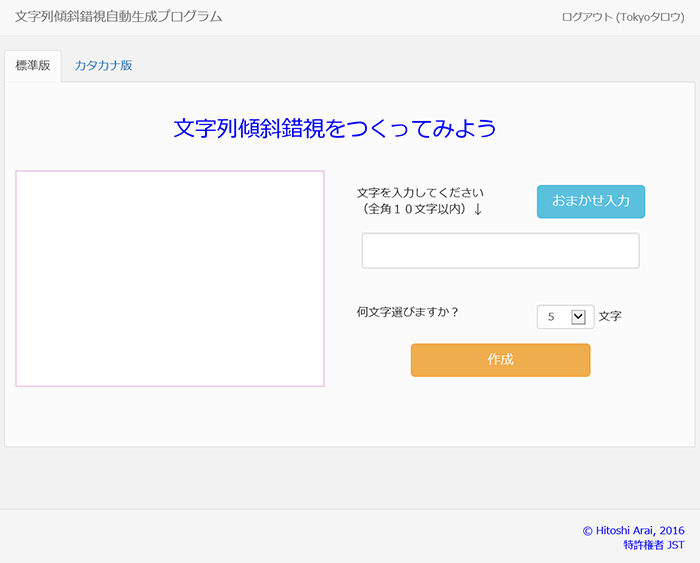
Task: Click the label 文字を入力してください
Action: coord(420,193)
